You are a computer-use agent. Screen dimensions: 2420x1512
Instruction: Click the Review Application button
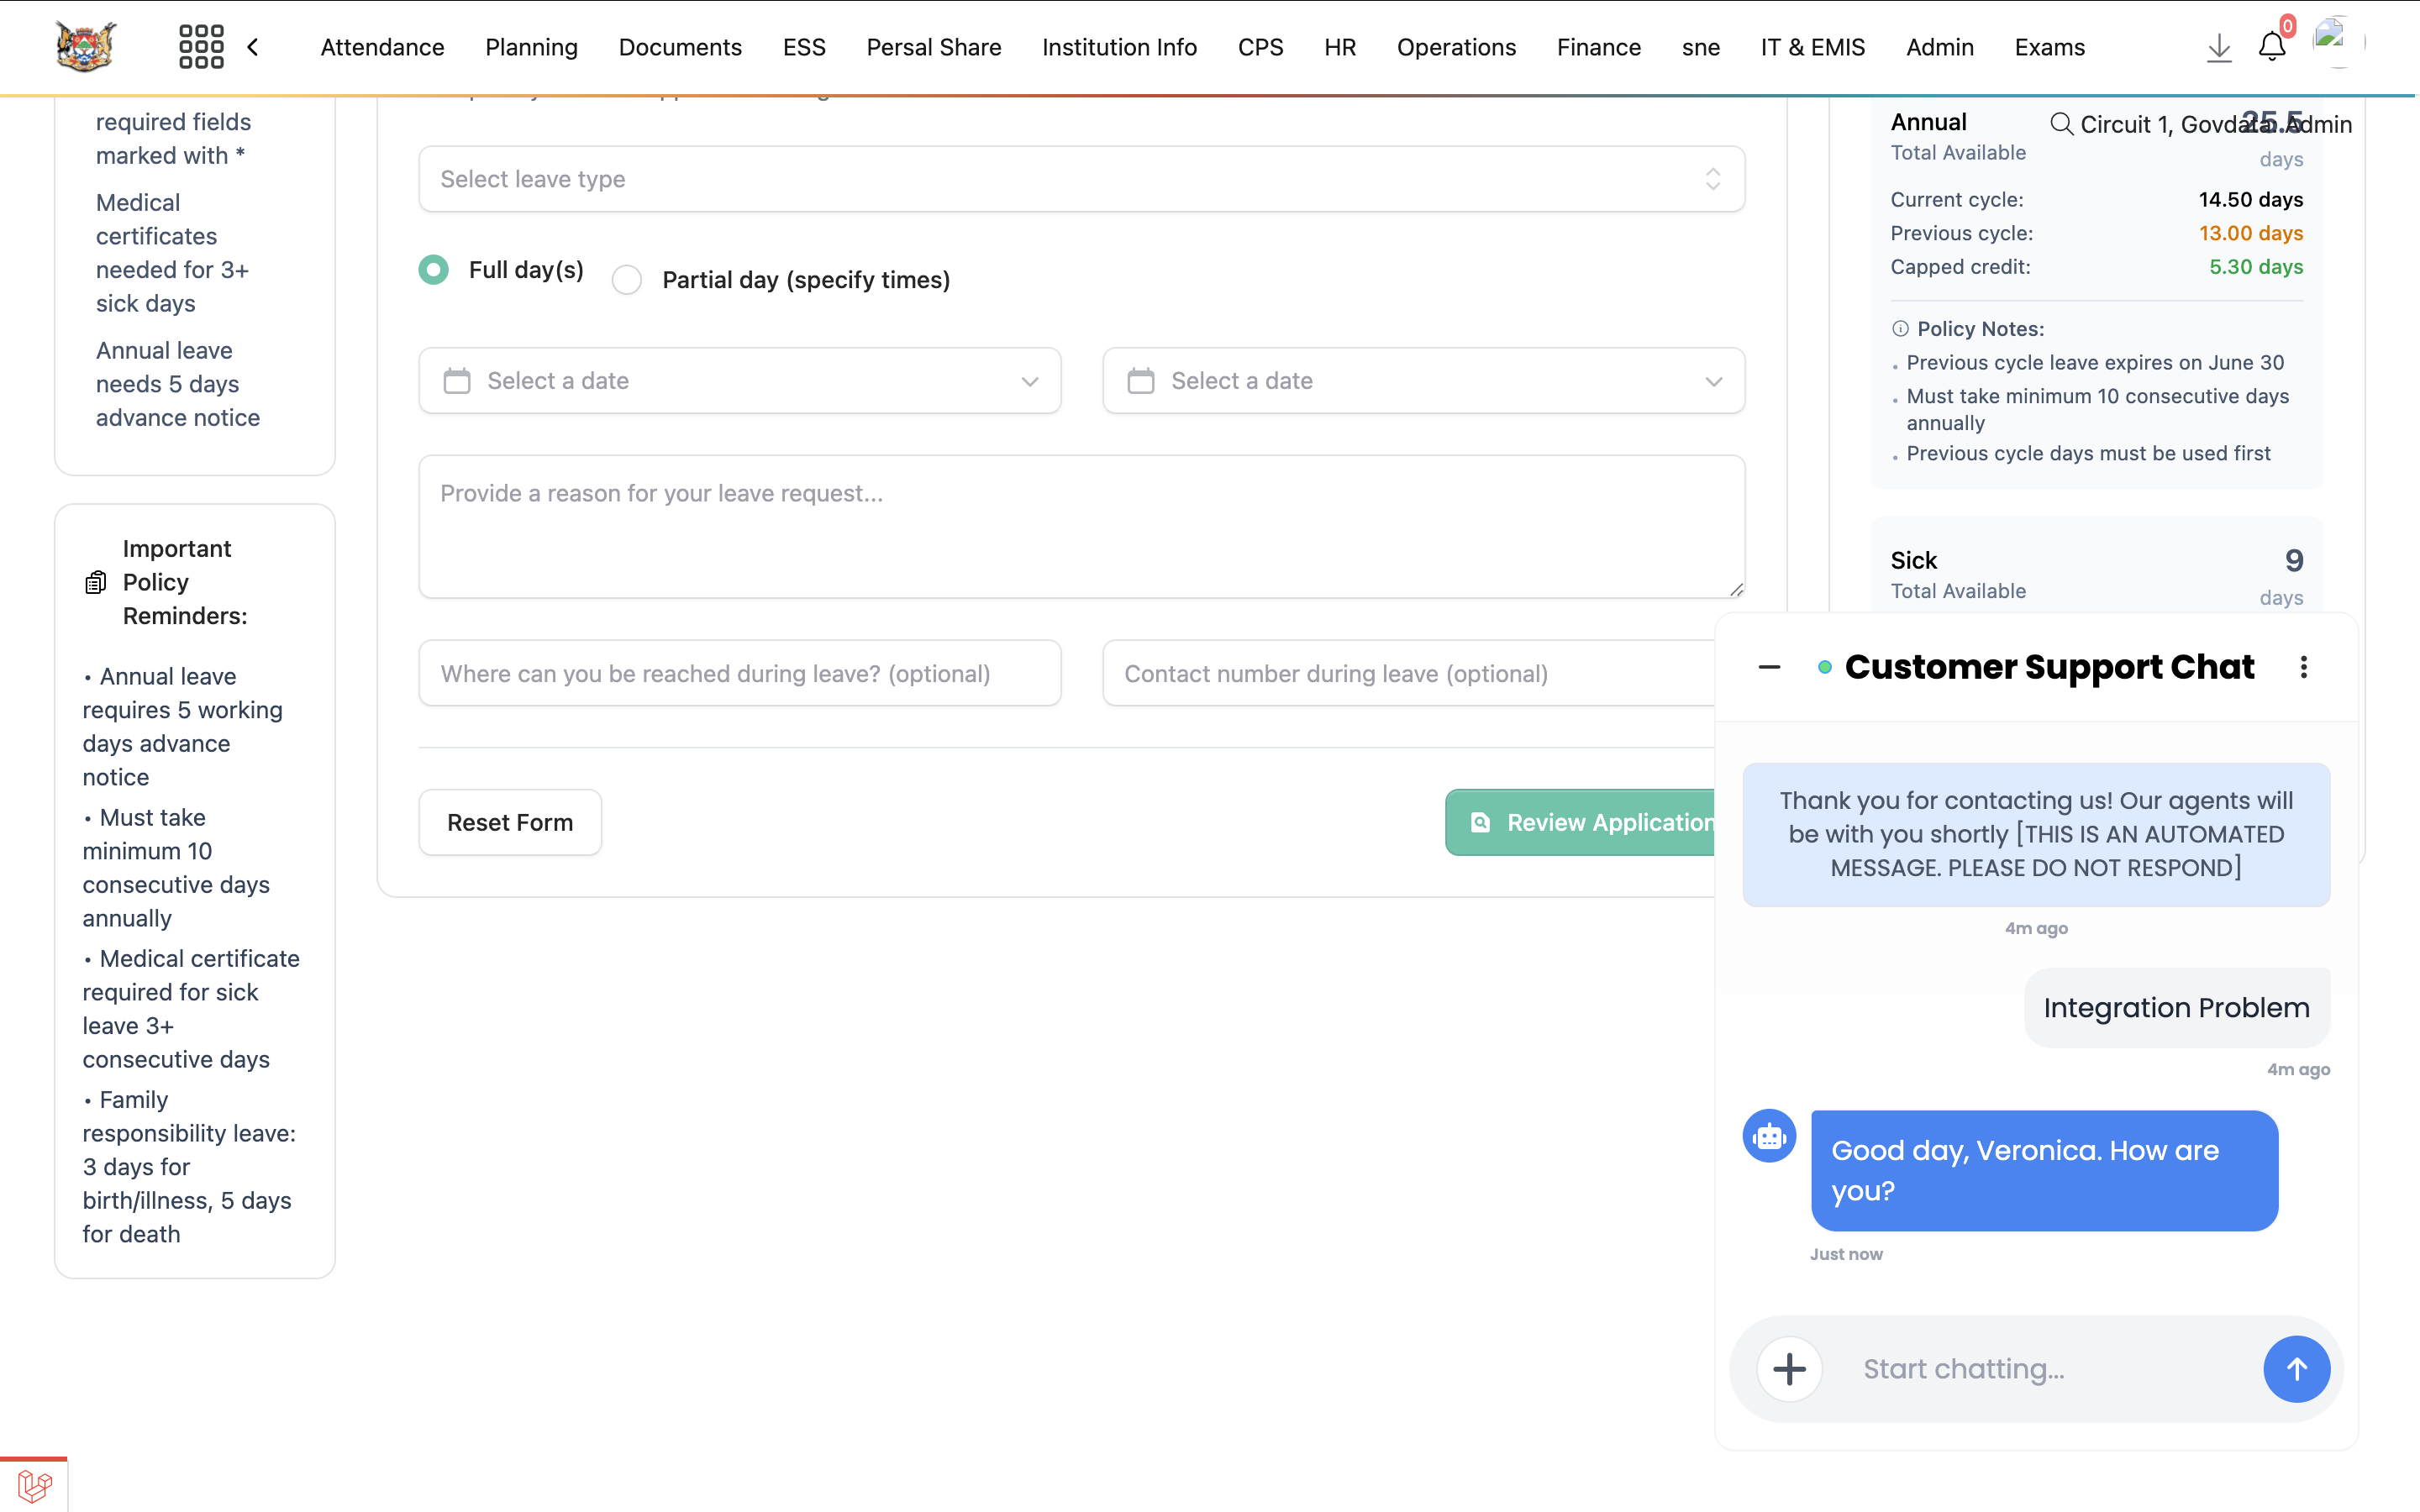[x=1585, y=822]
